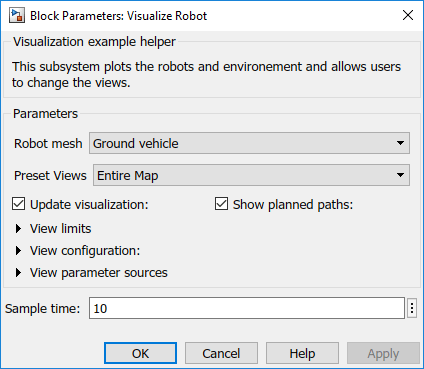Confirm the settings with OK
The image size is (424, 369).
(140, 353)
